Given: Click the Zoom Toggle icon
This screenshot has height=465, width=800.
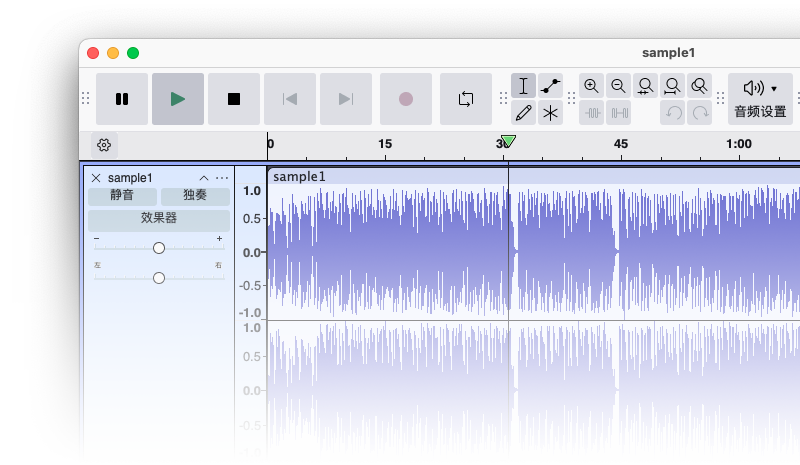Looking at the screenshot, I should coord(700,86).
